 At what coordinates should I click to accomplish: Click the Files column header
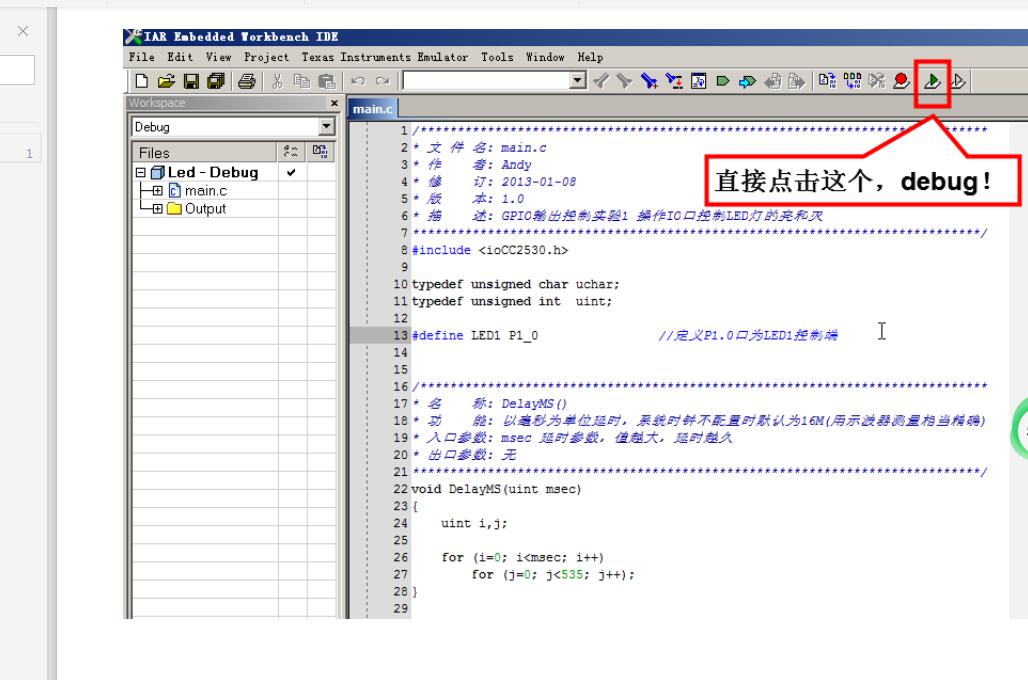pyautogui.click(x=205, y=153)
